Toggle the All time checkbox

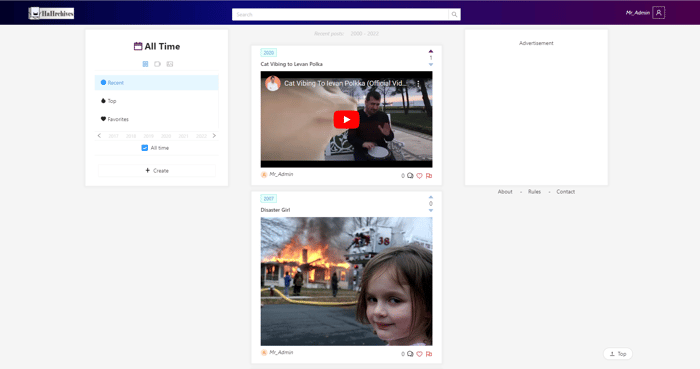click(x=145, y=148)
